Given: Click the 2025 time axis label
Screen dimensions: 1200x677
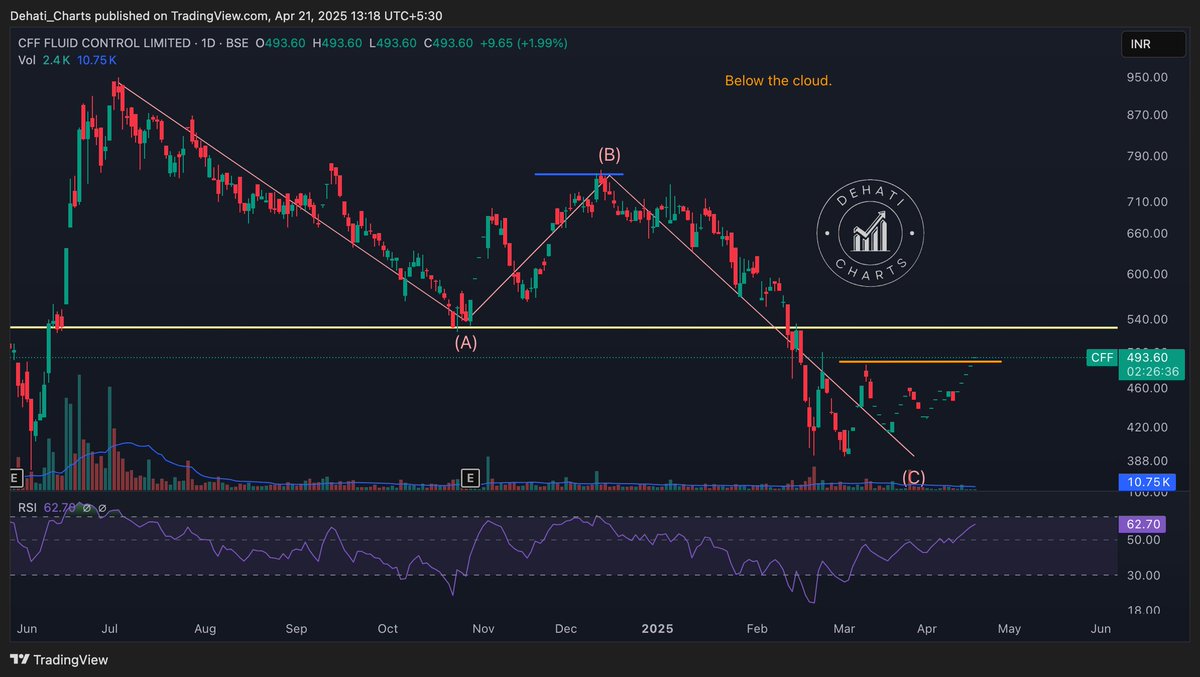Looking at the screenshot, I should click(x=657, y=629).
